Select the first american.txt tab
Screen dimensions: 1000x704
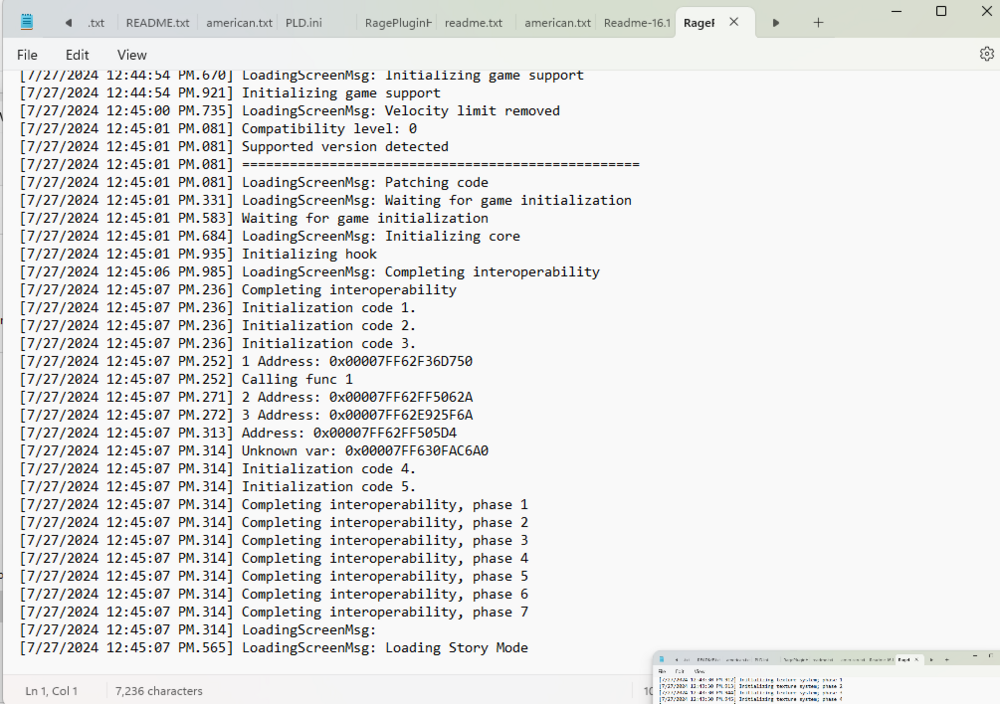tap(239, 23)
